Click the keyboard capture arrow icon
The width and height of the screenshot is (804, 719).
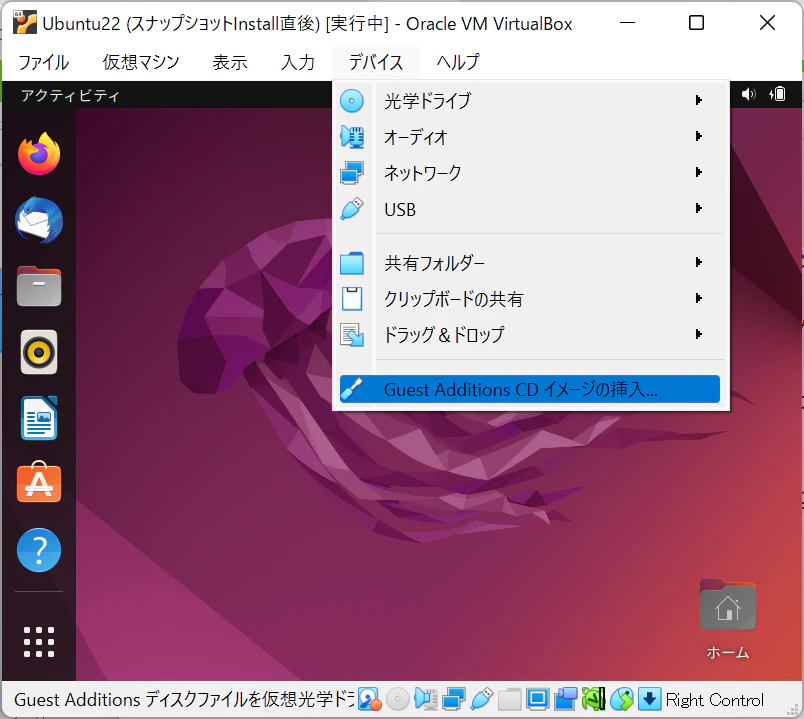(649, 699)
